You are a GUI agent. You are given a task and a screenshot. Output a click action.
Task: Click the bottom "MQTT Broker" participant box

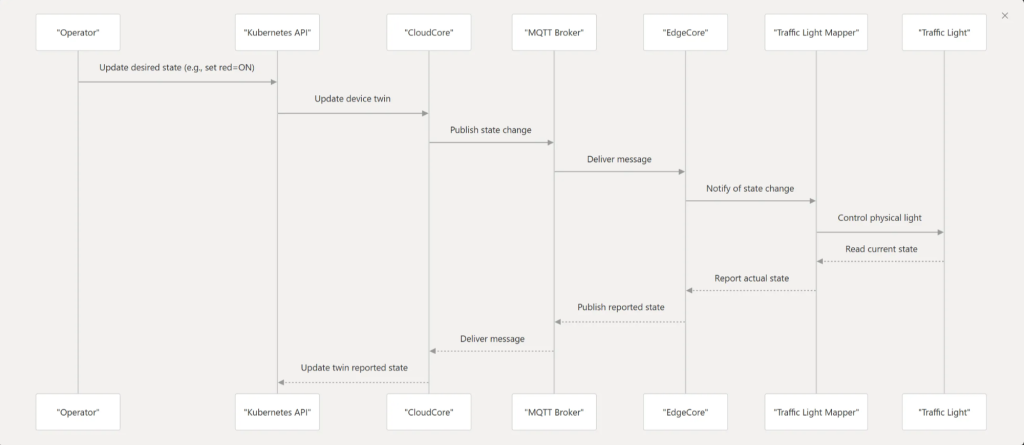[554, 411]
